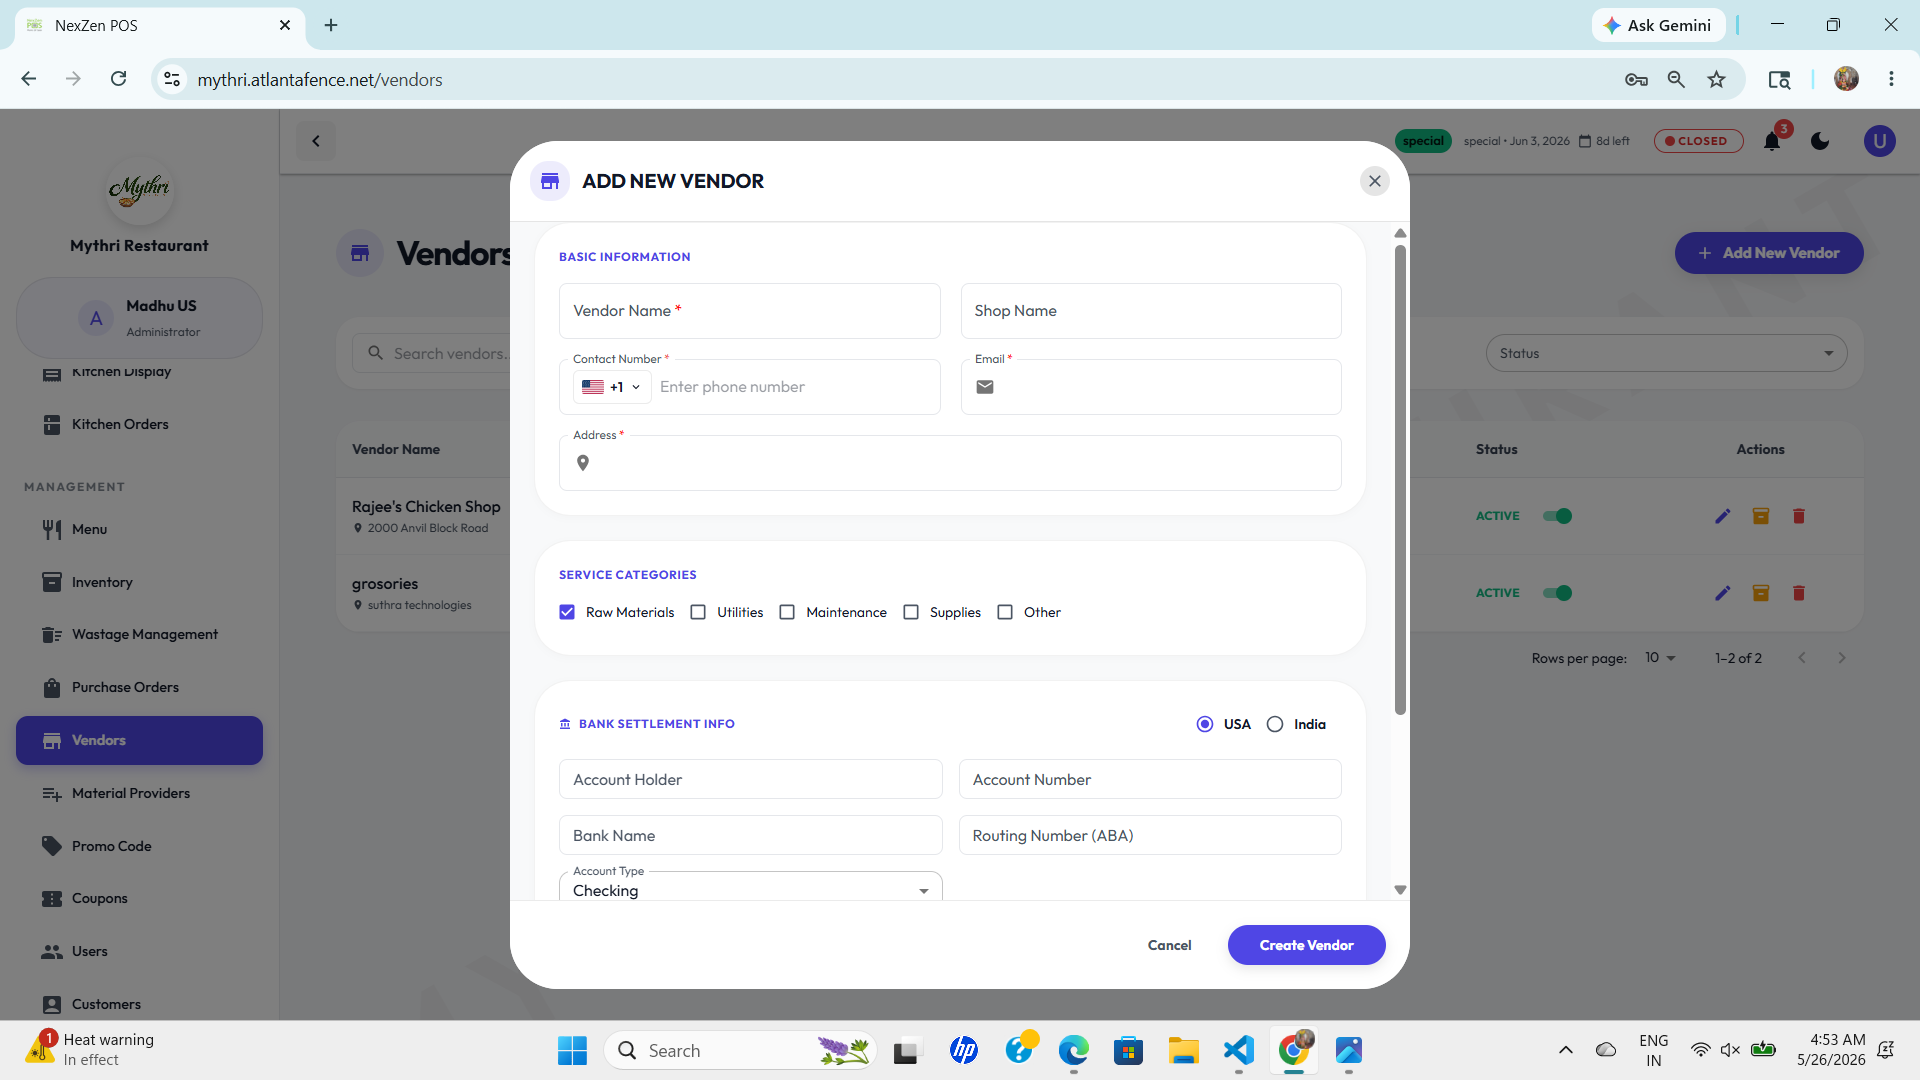1920x1080 pixels.
Task: Open the Inventory sidebar item
Action: pyautogui.click(x=139, y=582)
